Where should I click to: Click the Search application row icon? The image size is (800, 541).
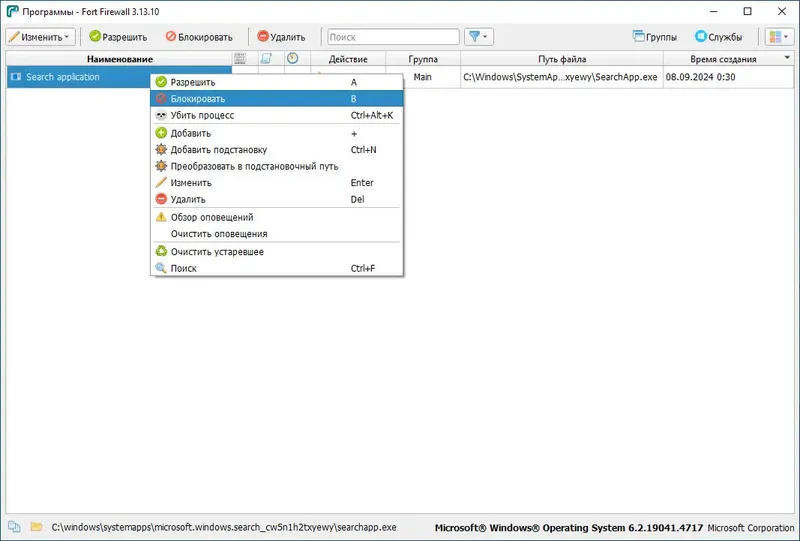click(16, 77)
